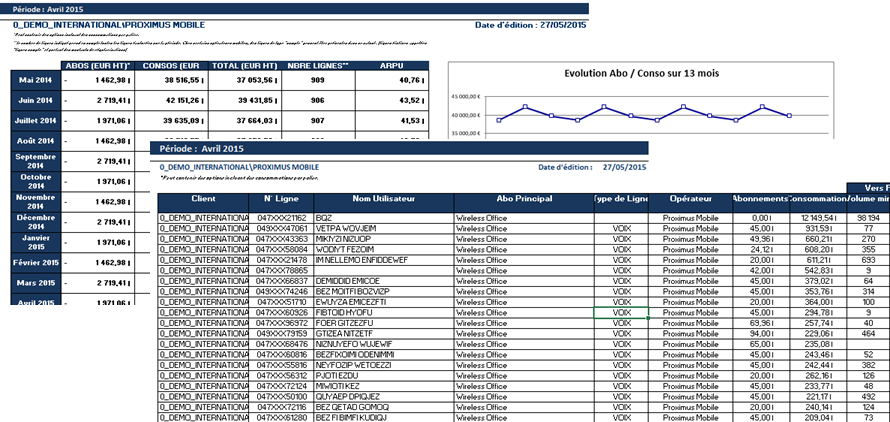Click volume value 98 194

pyautogui.click(x=868, y=218)
